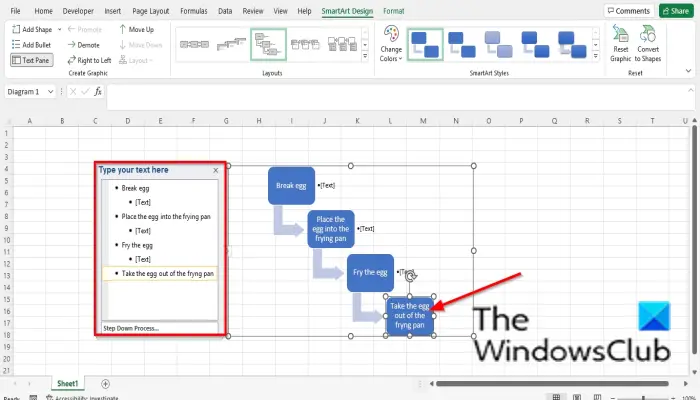Screen dimensions: 700x400
Task: Add a new sheet with the plus button
Action: (105, 383)
